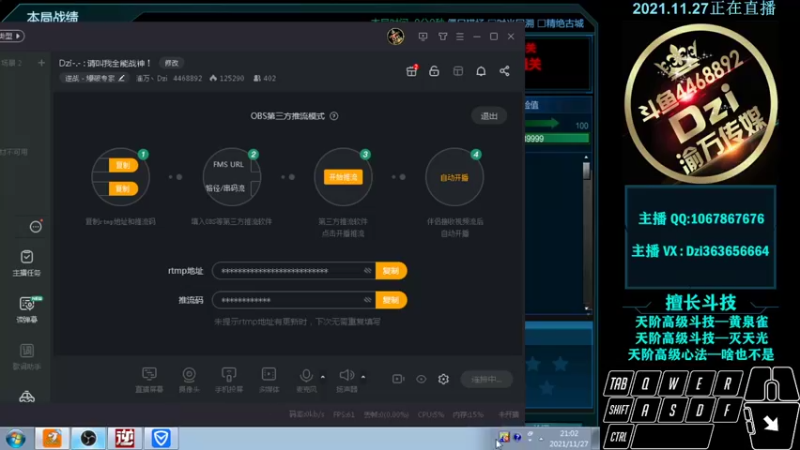Tick the 精绝古城 checkbox in game window
The image size is (800, 450).
click(x=542, y=23)
